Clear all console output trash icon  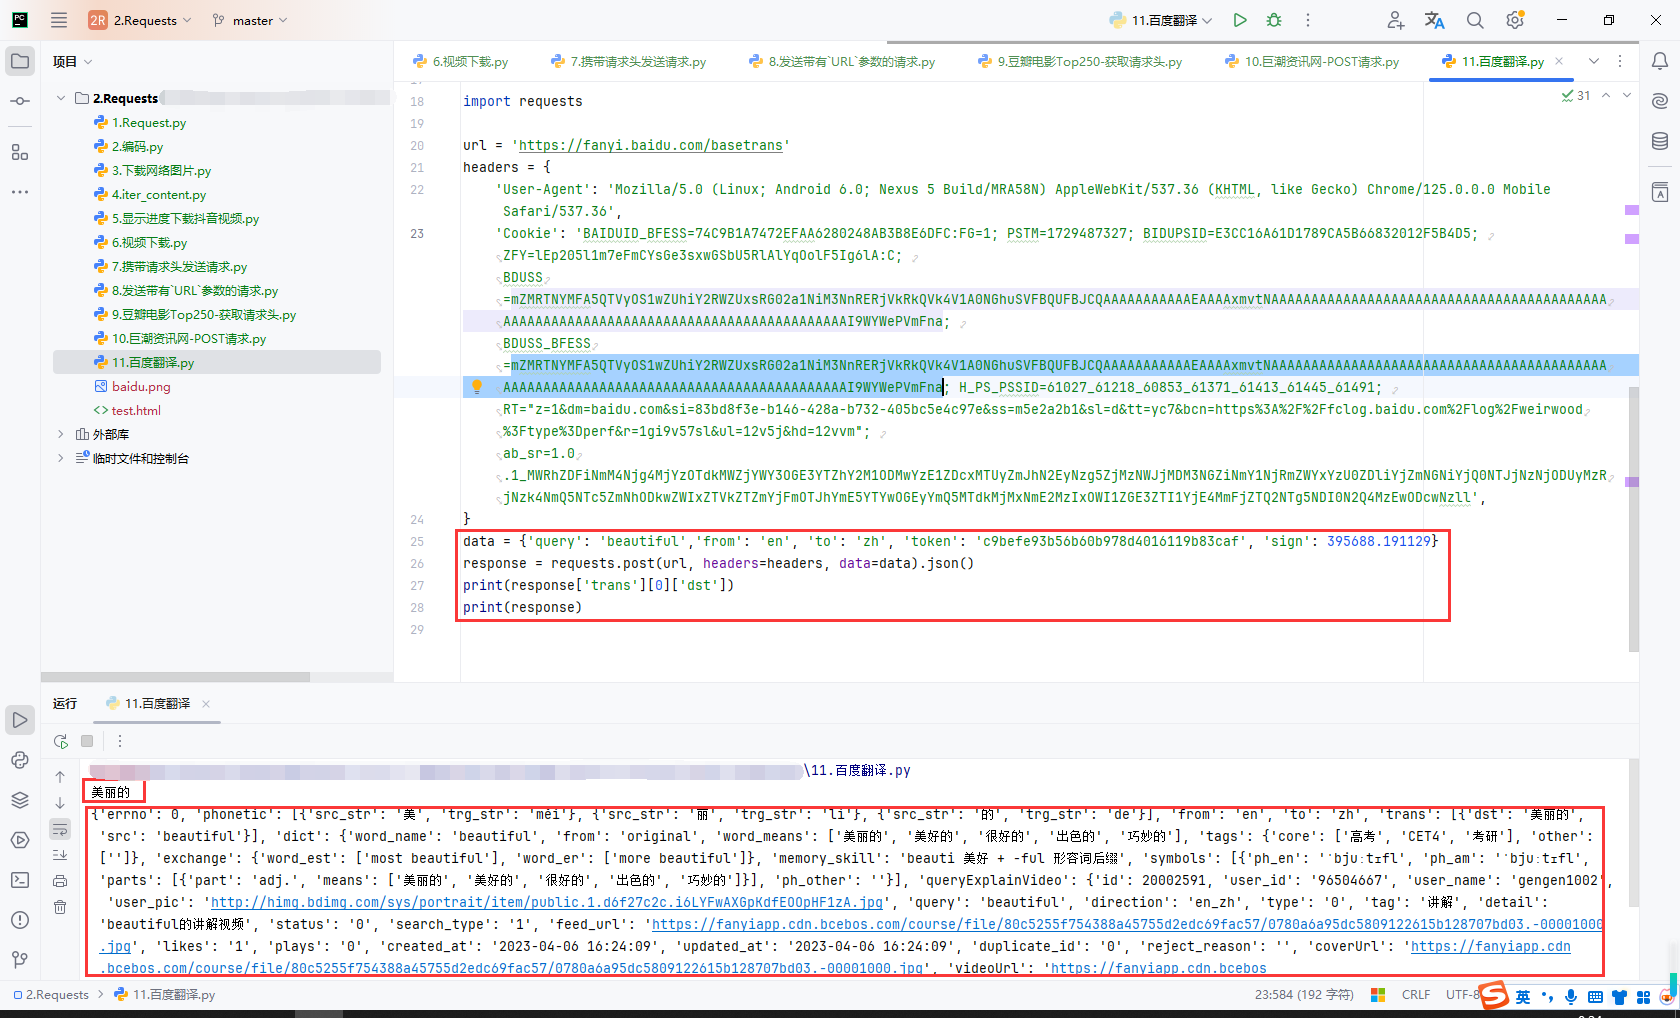(x=60, y=907)
